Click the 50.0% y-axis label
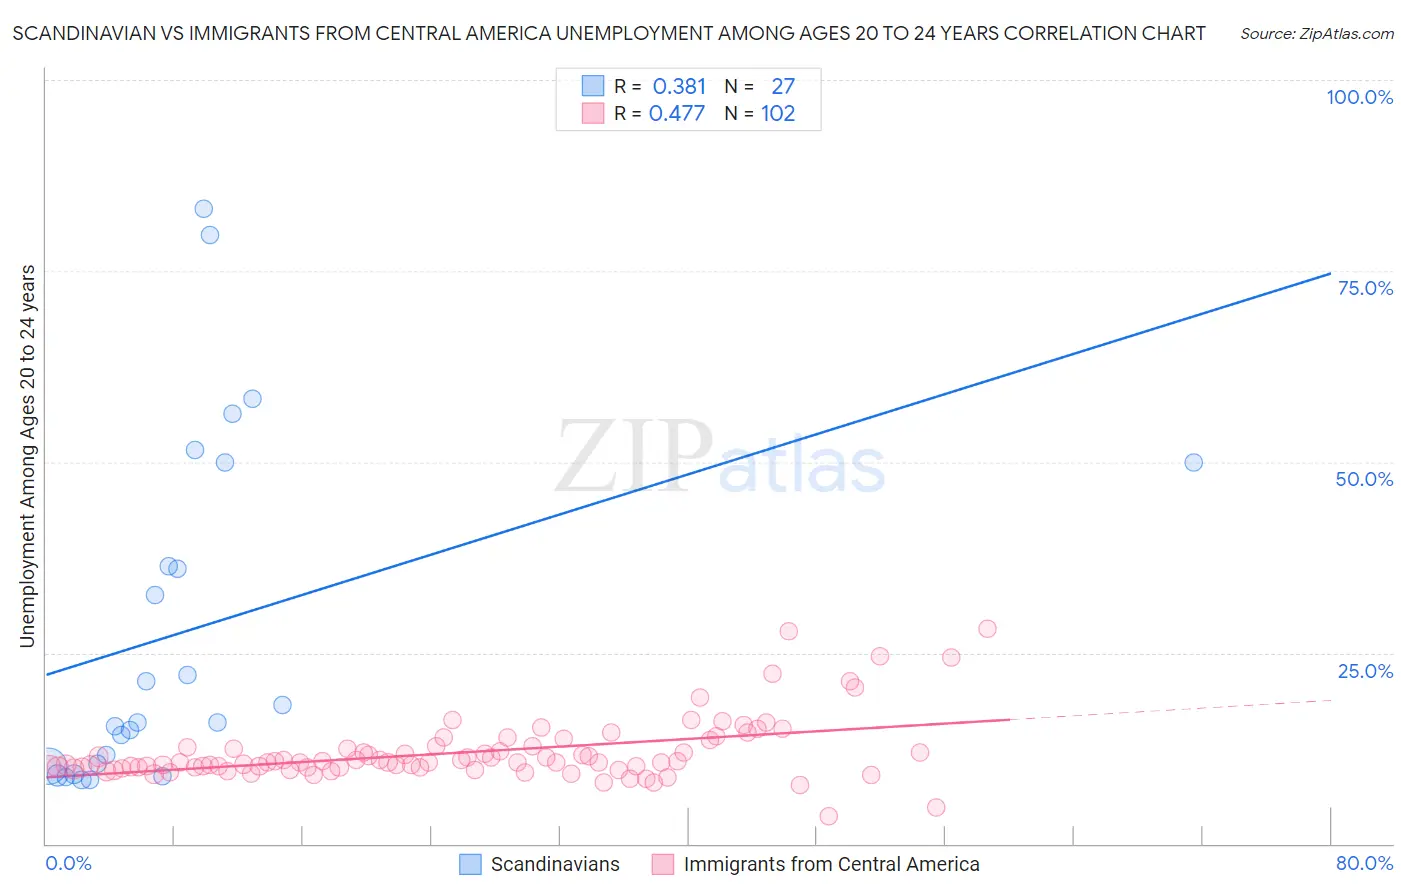The width and height of the screenshot is (1406, 892). click(x=1364, y=479)
